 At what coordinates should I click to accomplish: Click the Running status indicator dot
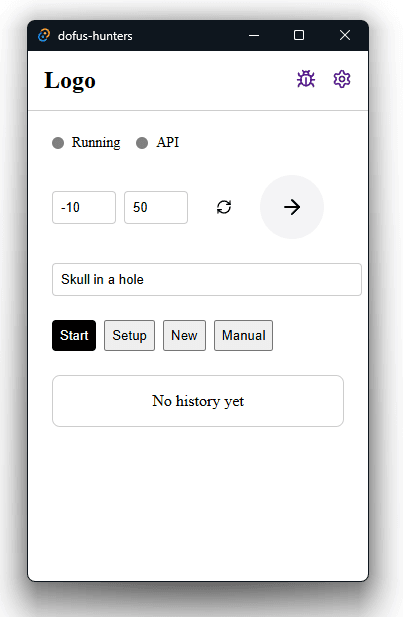[58, 143]
